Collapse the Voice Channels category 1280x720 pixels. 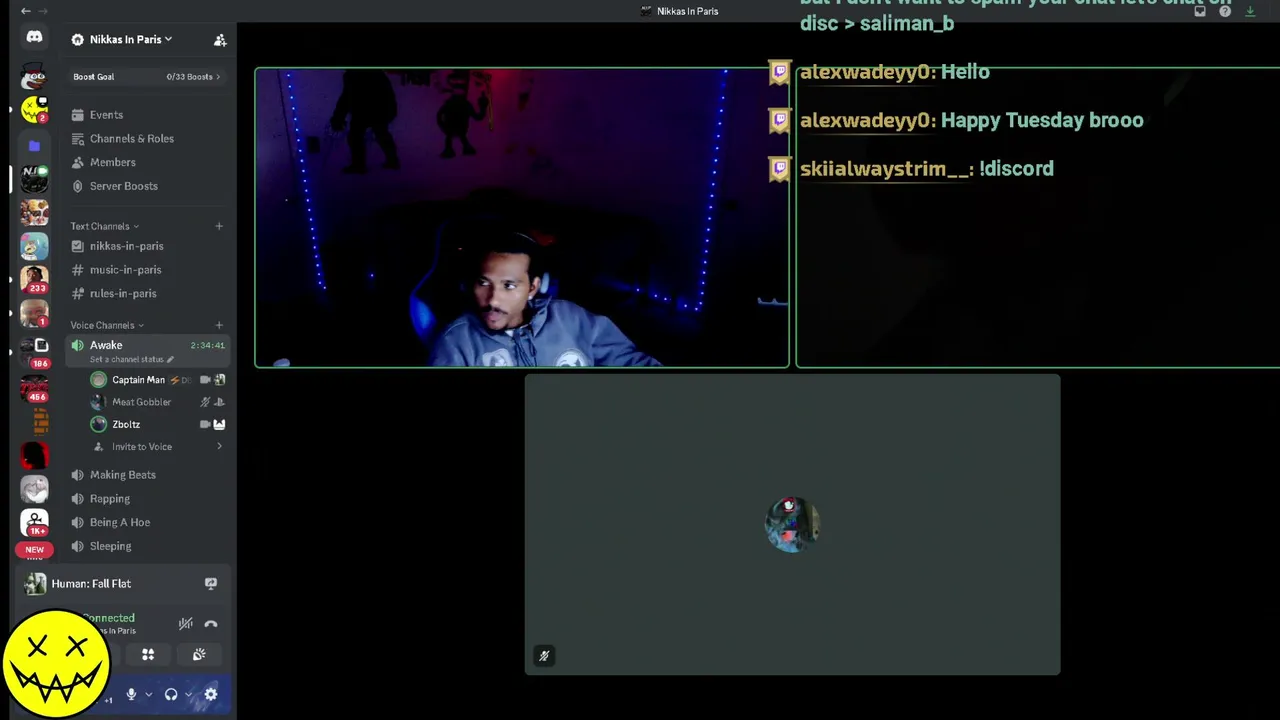[x=107, y=325]
